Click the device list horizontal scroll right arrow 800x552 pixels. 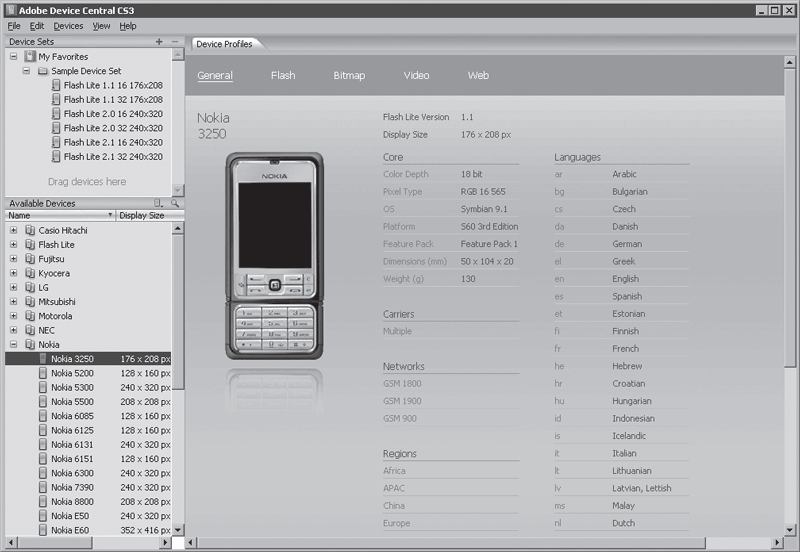(x=165, y=542)
